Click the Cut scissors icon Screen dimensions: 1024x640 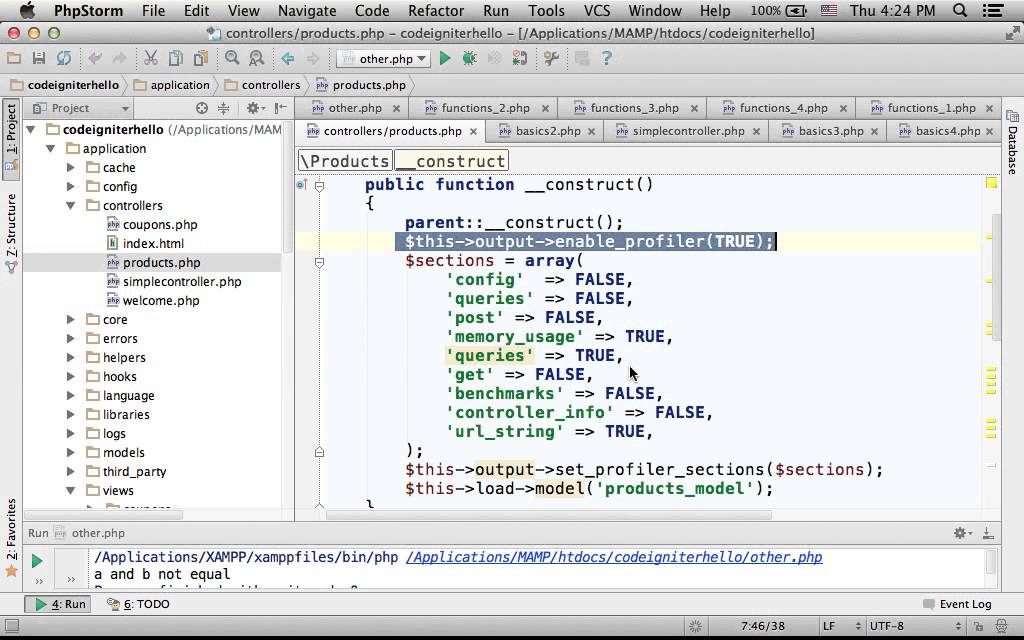tap(151, 59)
